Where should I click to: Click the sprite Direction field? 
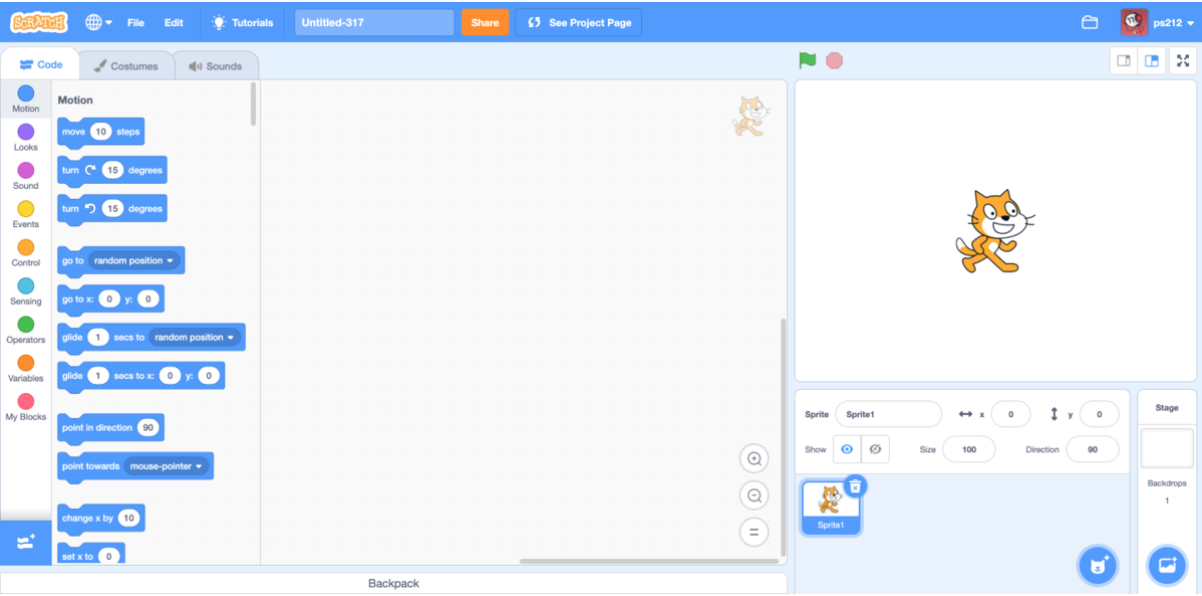[x=1092, y=450]
